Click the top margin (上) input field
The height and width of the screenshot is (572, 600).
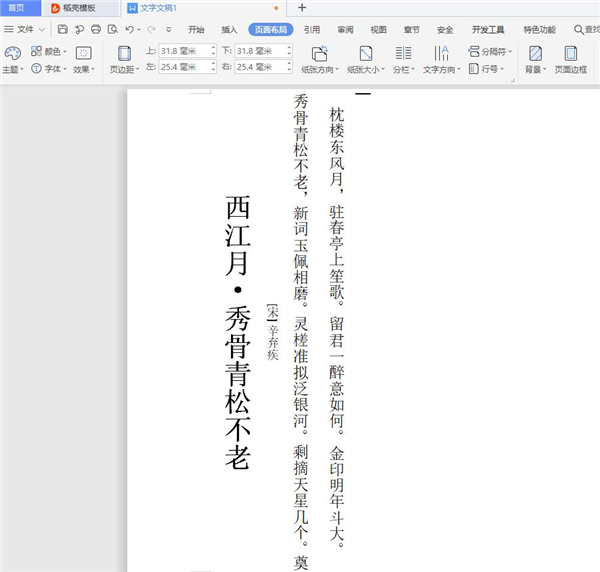[x=183, y=50]
